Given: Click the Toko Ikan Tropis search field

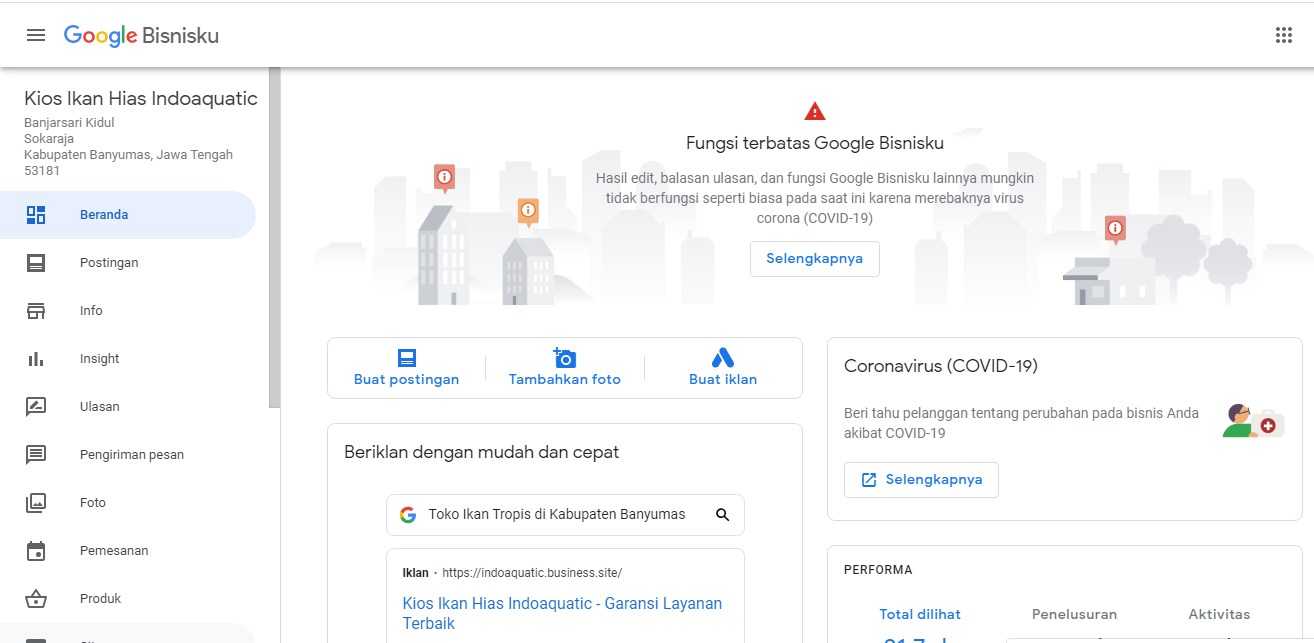Looking at the screenshot, I should coord(565,515).
